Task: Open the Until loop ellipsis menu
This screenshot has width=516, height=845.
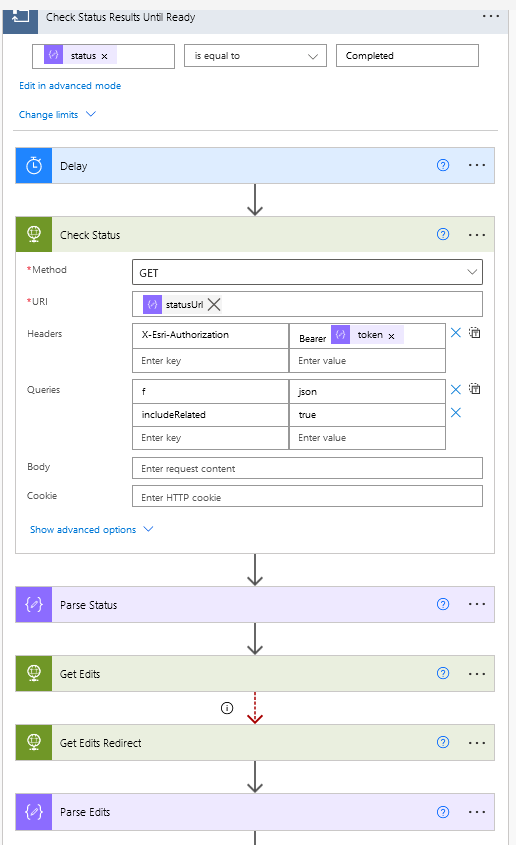Action: coord(491,17)
